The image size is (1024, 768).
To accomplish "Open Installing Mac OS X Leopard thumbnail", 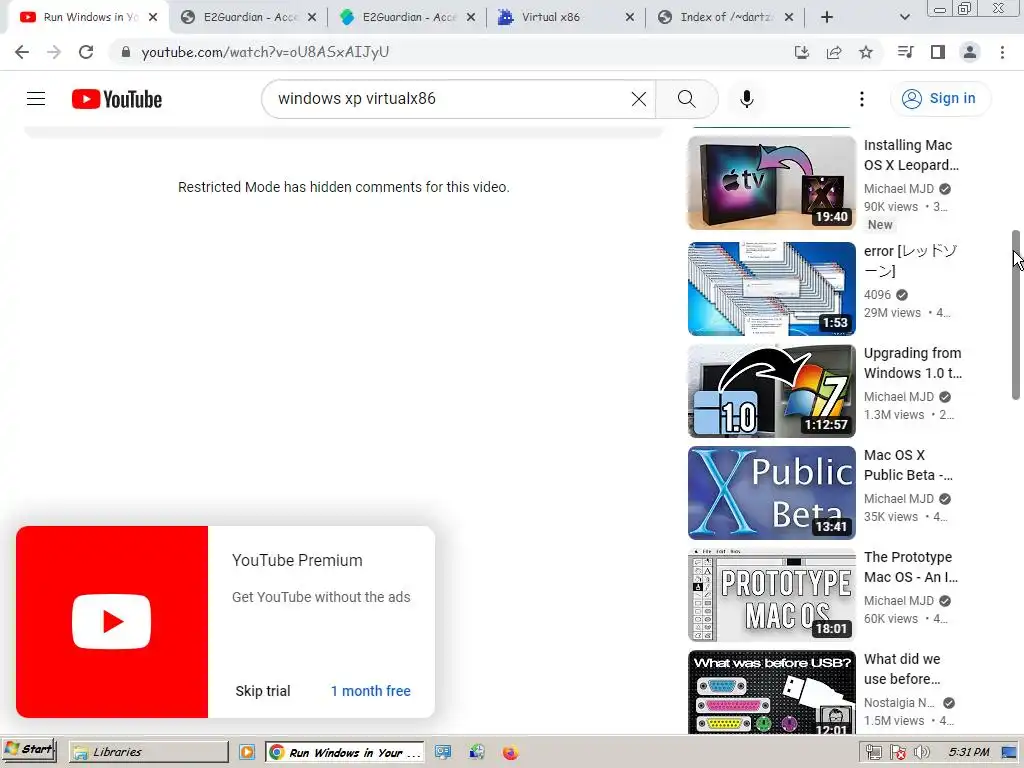I will 771,182.
